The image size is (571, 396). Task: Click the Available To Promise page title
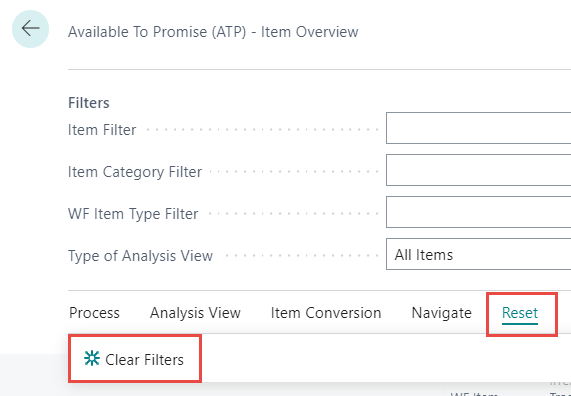(x=213, y=32)
